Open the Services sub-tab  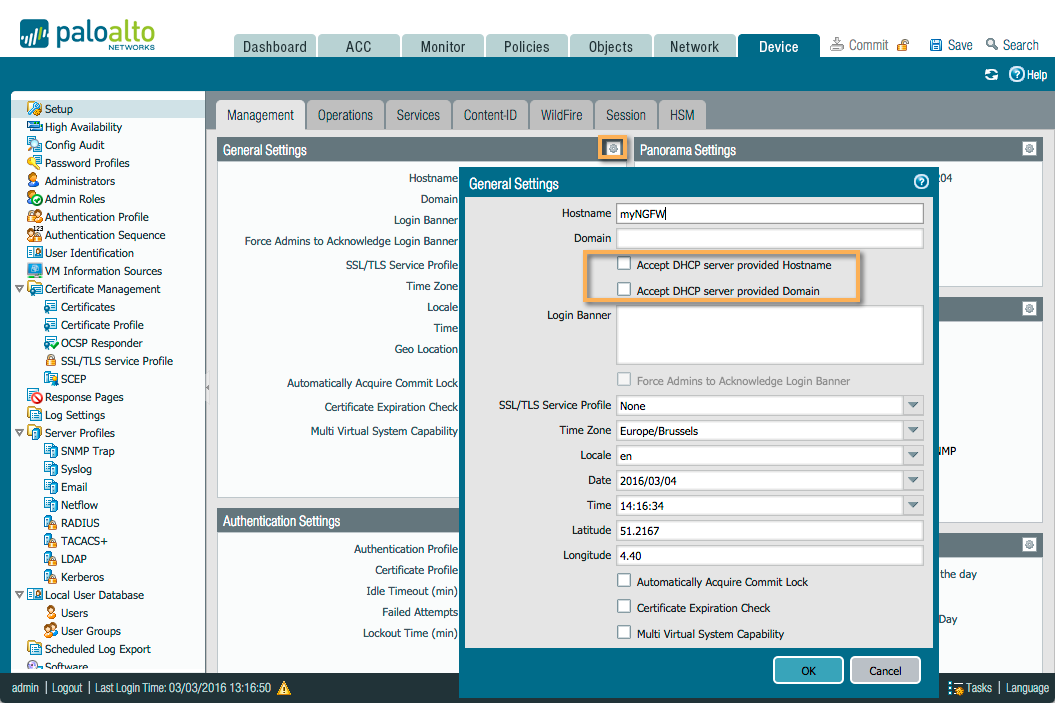[x=418, y=115]
